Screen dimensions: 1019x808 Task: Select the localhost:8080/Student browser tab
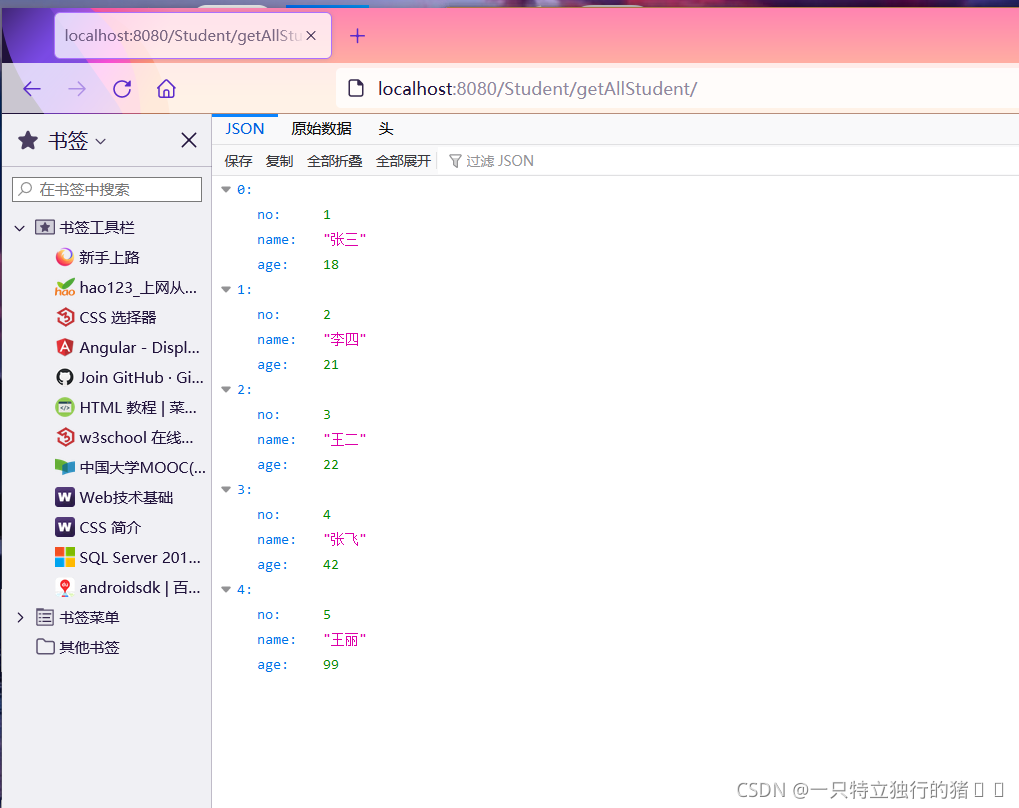[x=193, y=36]
